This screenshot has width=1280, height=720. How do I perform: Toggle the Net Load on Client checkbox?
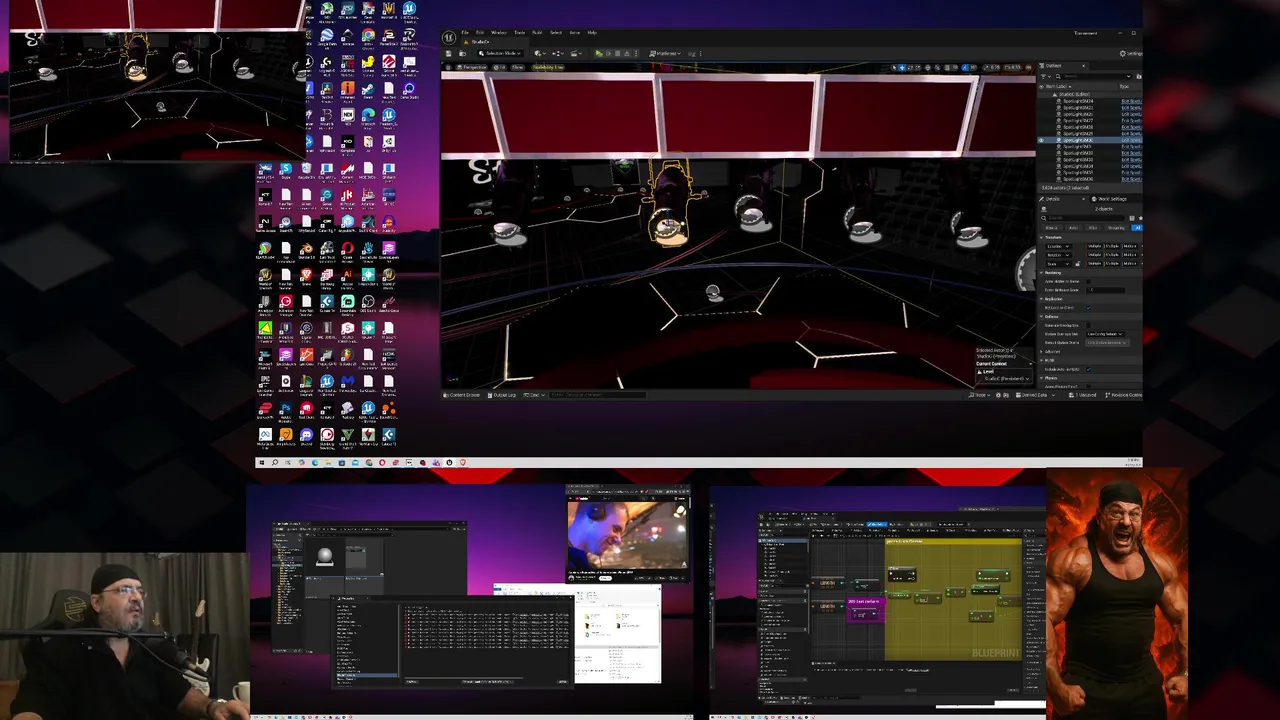pyautogui.click(x=1088, y=308)
